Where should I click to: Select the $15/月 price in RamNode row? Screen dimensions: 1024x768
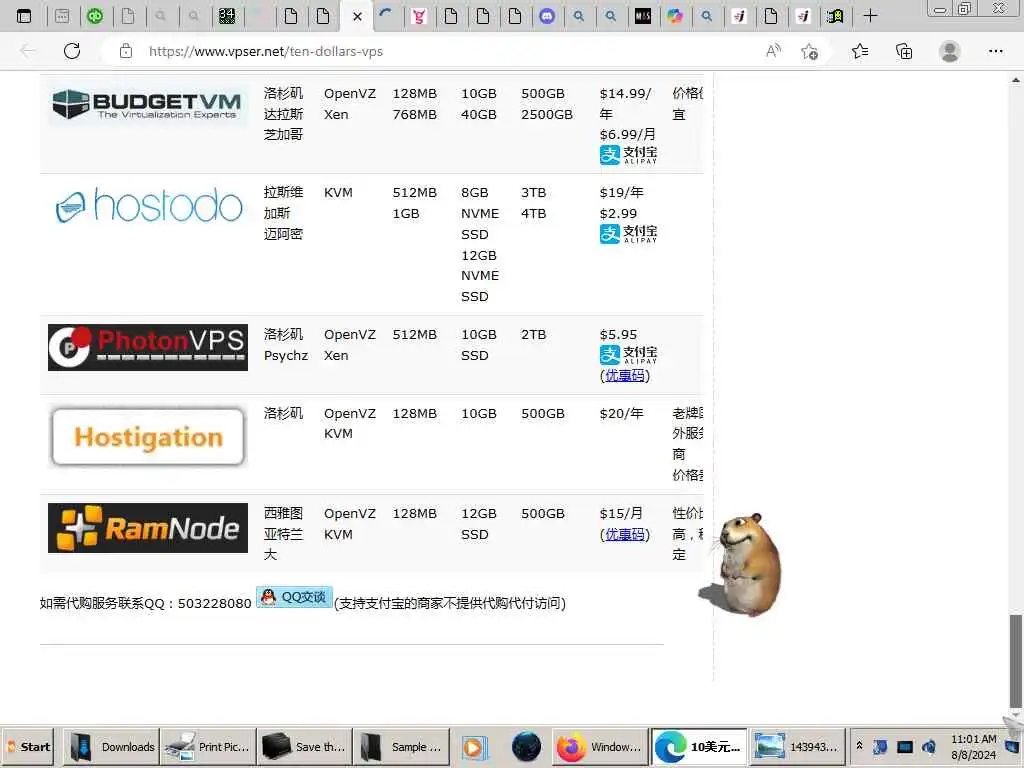621,513
